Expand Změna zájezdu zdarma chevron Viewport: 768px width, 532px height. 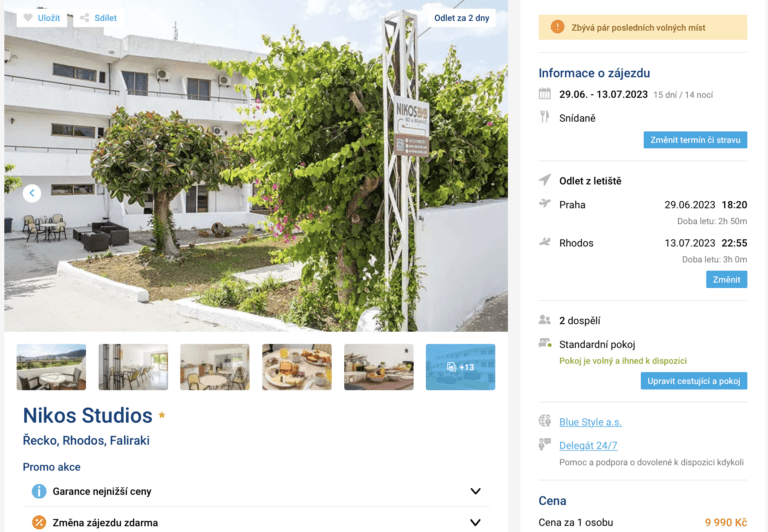tap(475, 522)
